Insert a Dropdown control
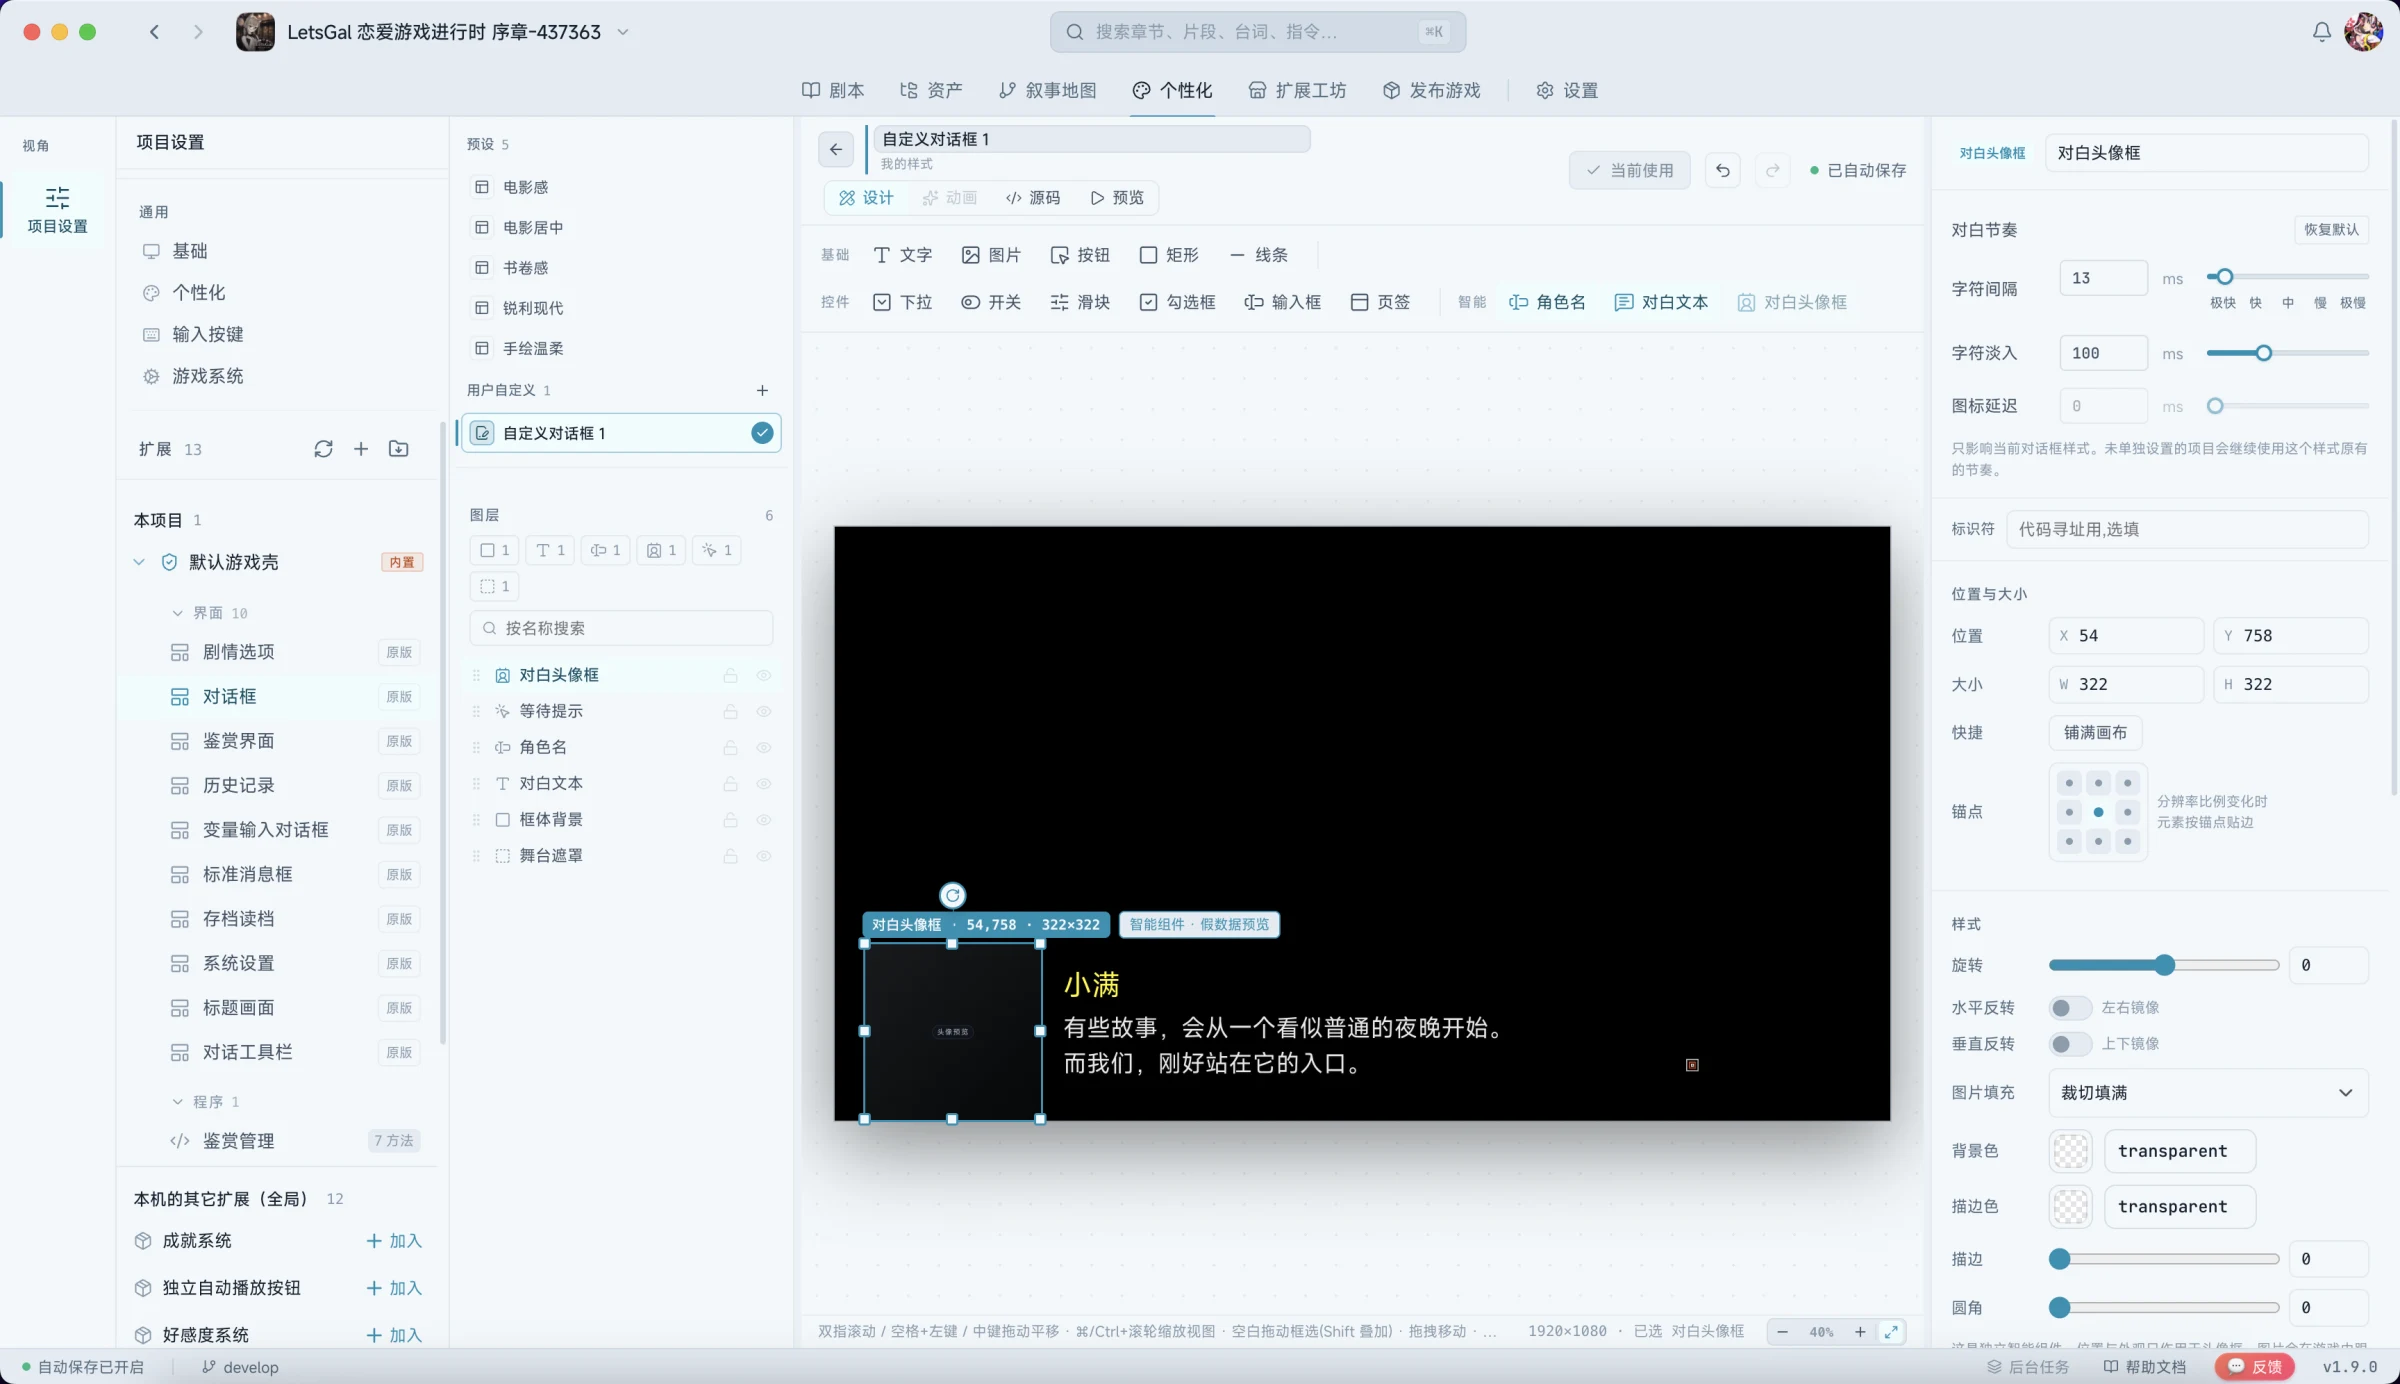This screenshot has height=1384, width=2400. click(902, 302)
